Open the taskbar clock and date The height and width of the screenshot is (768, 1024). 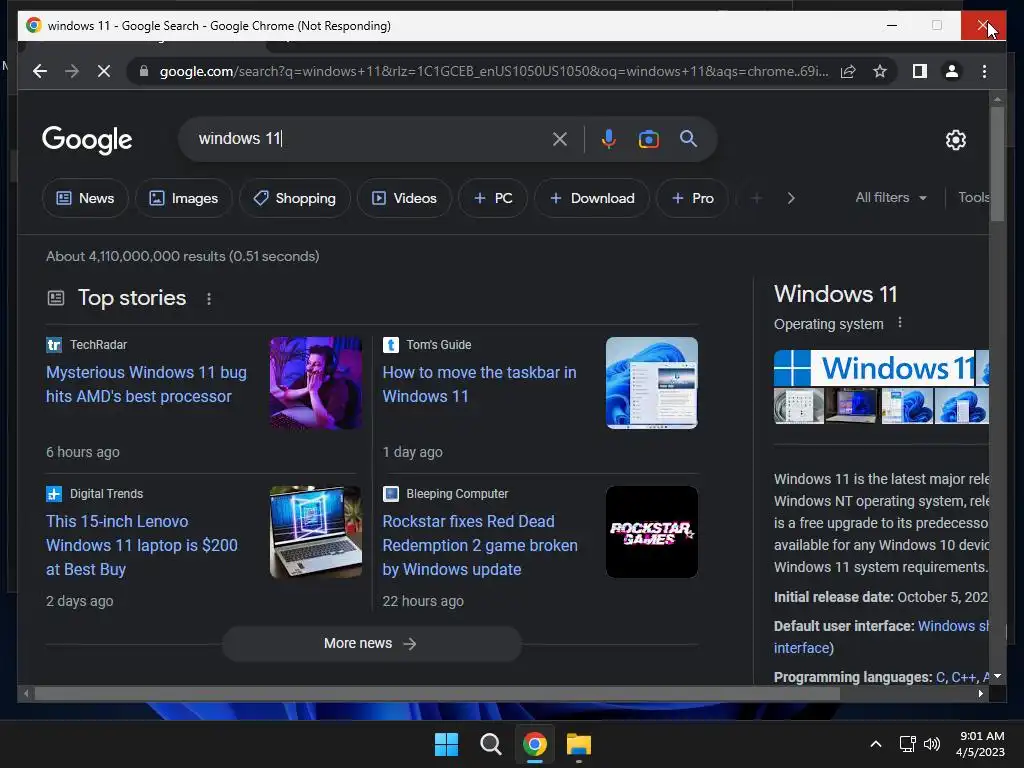tap(980, 744)
